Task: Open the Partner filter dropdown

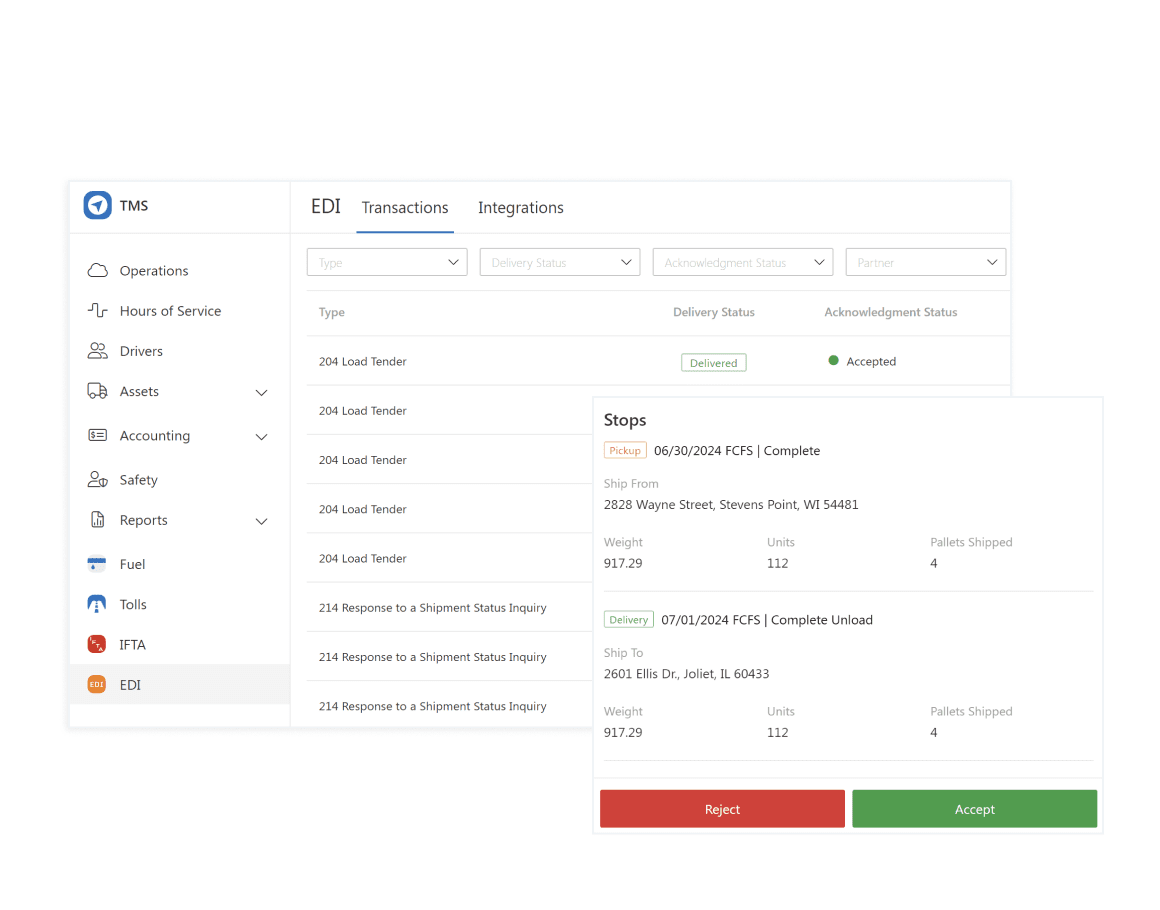Action: (x=925, y=261)
